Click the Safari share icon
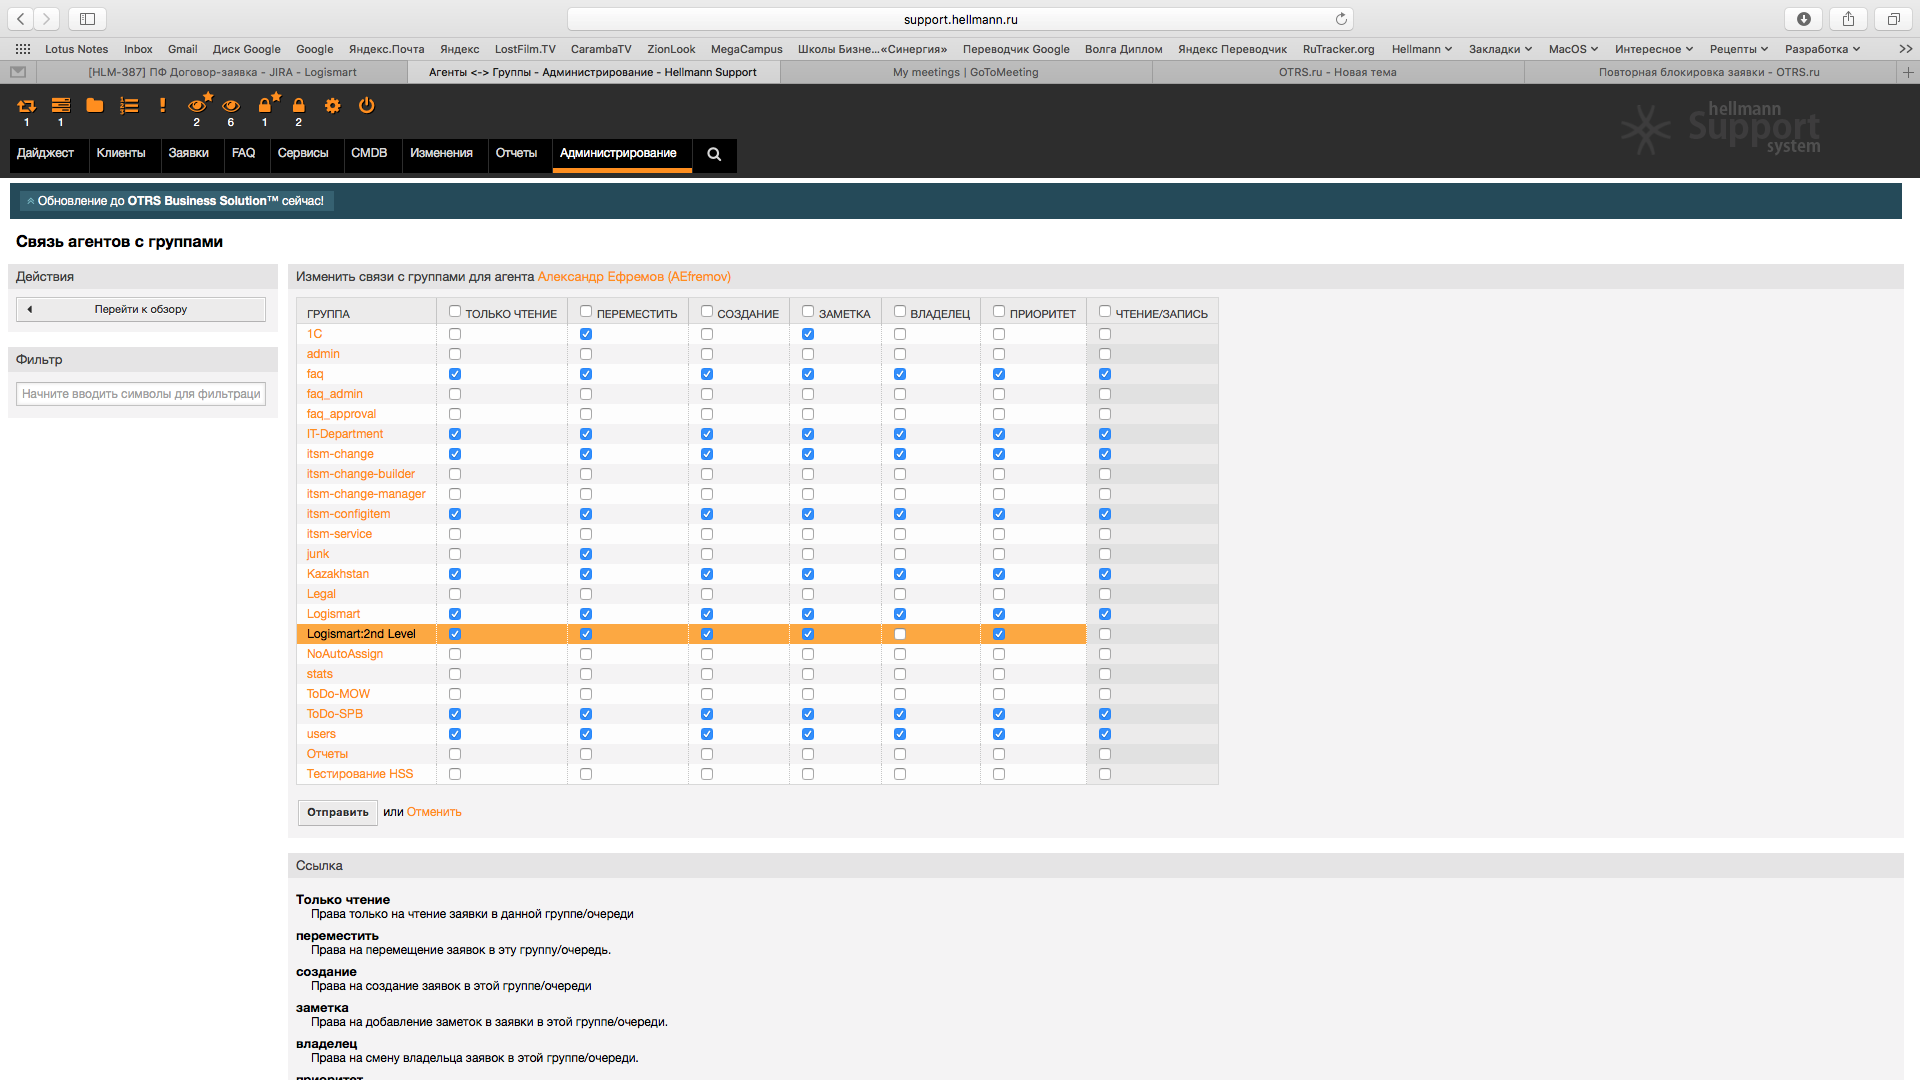 1848,19
